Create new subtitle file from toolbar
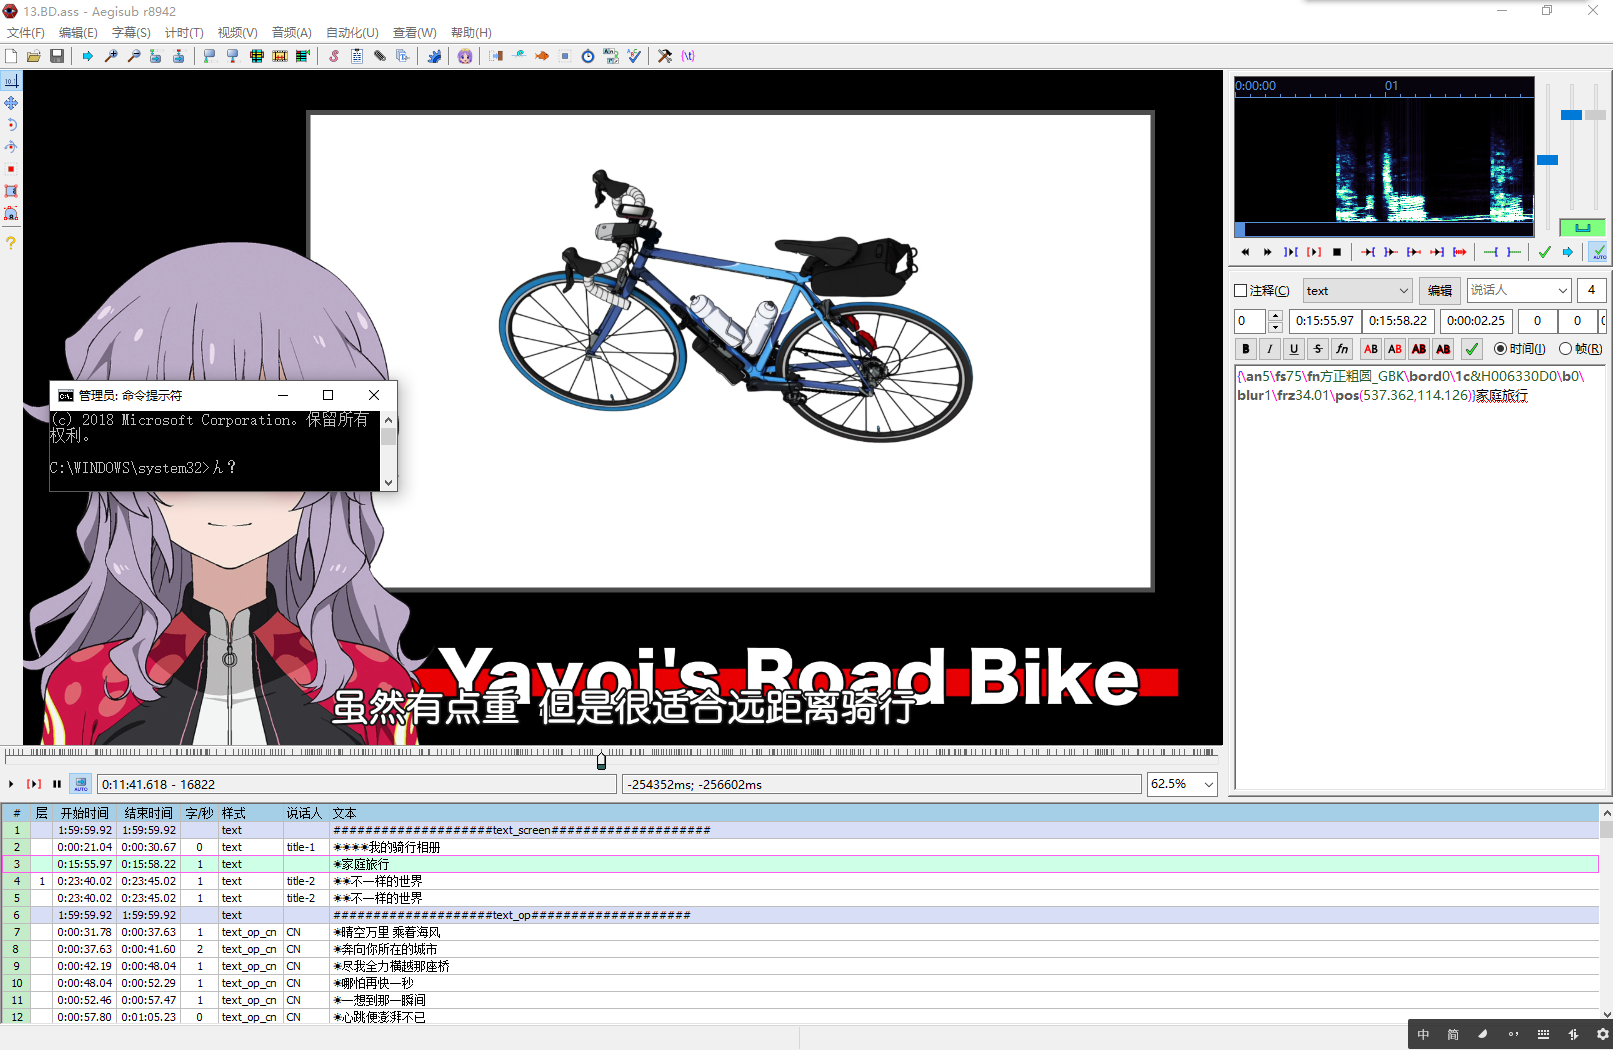 pyautogui.click(x=11, y=56)
